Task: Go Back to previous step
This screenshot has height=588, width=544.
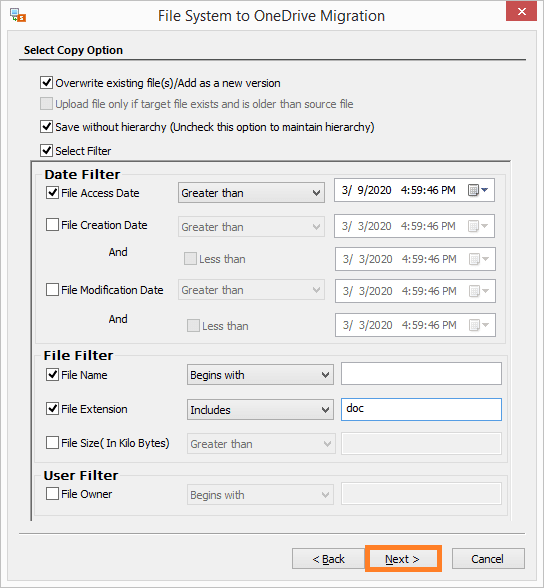Action: pos(328,559)
